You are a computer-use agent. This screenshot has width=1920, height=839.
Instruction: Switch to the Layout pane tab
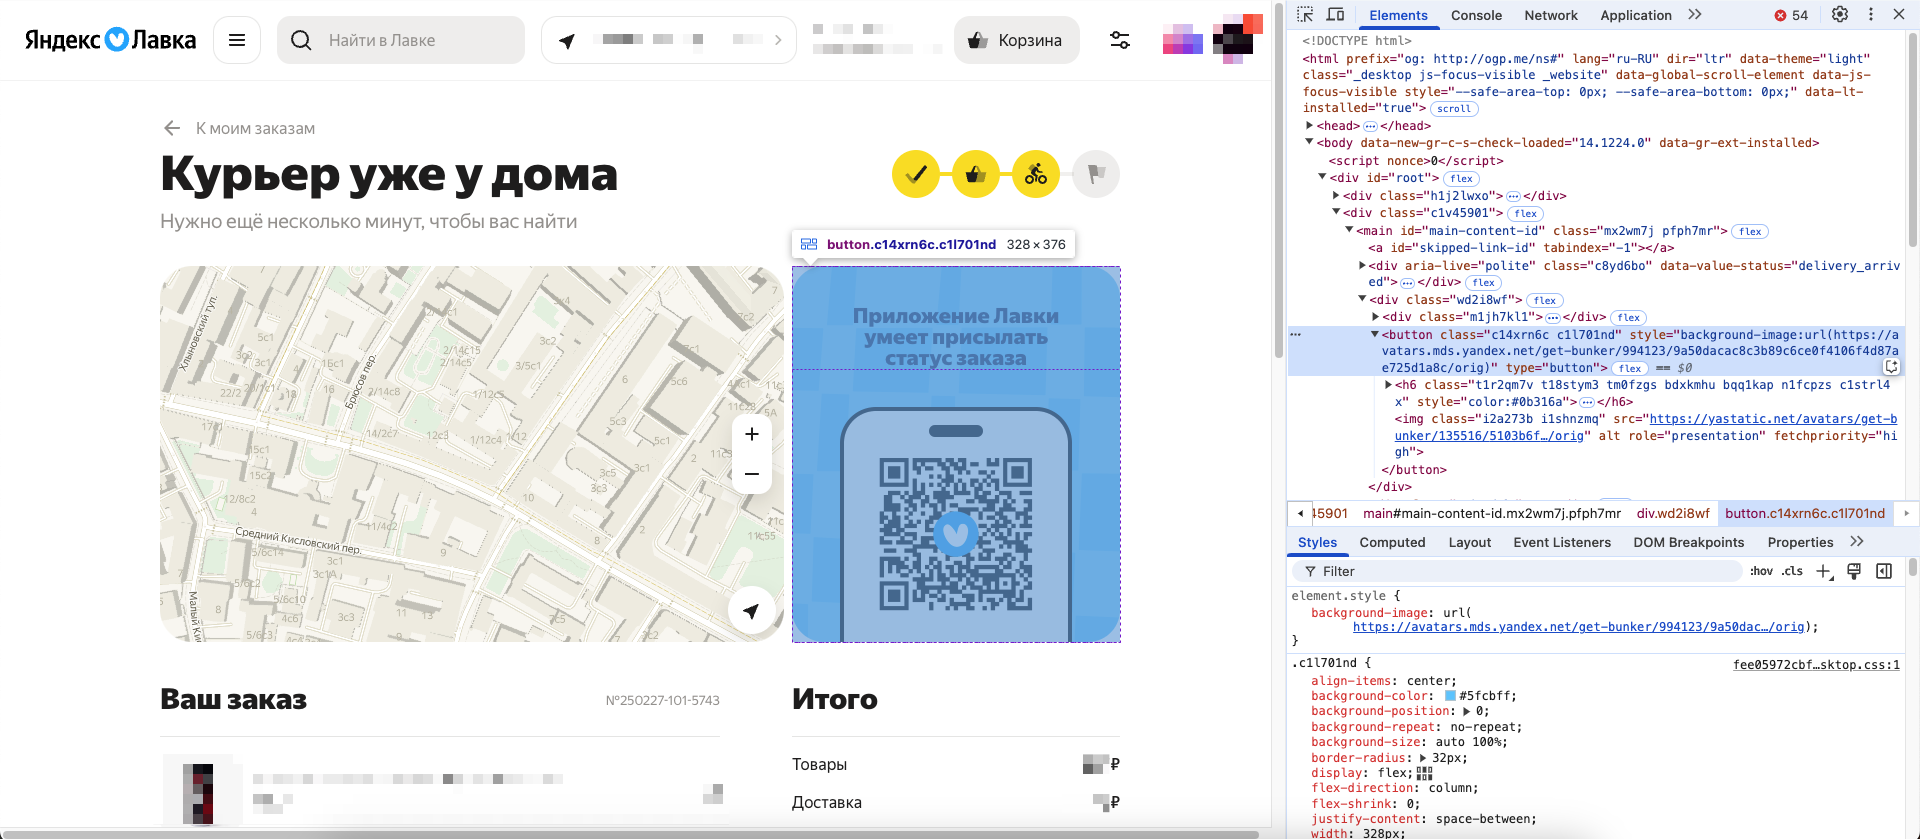coord(1469,542)
